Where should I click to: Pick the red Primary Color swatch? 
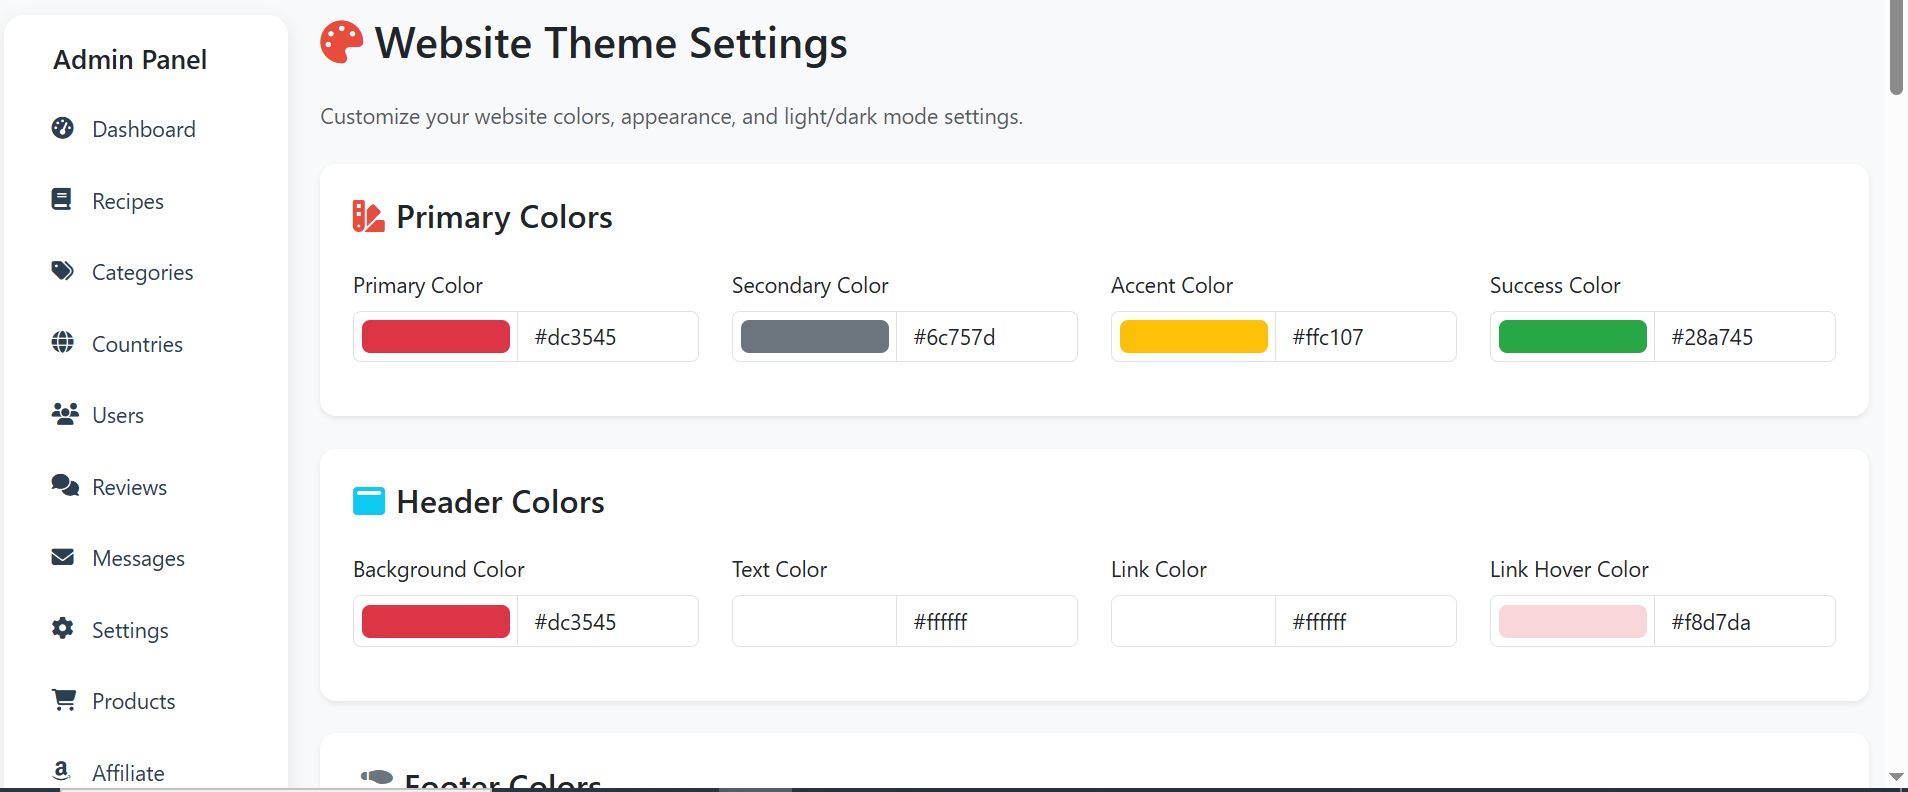point(436,337)
